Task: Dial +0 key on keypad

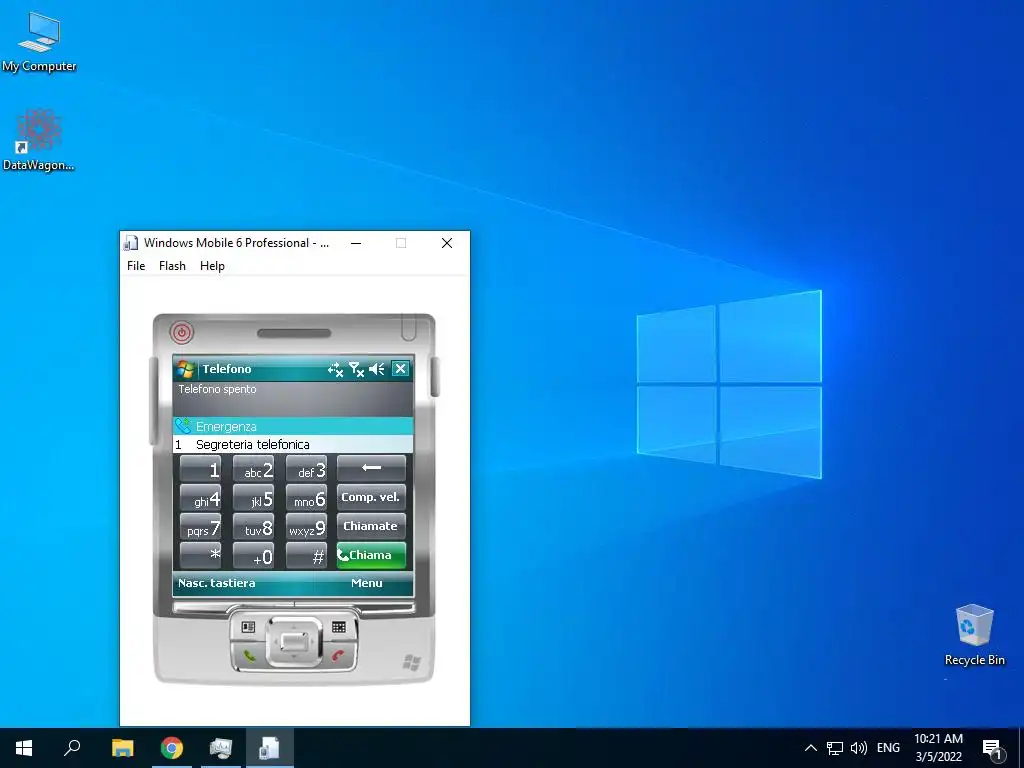Action: tap(253, 556)
